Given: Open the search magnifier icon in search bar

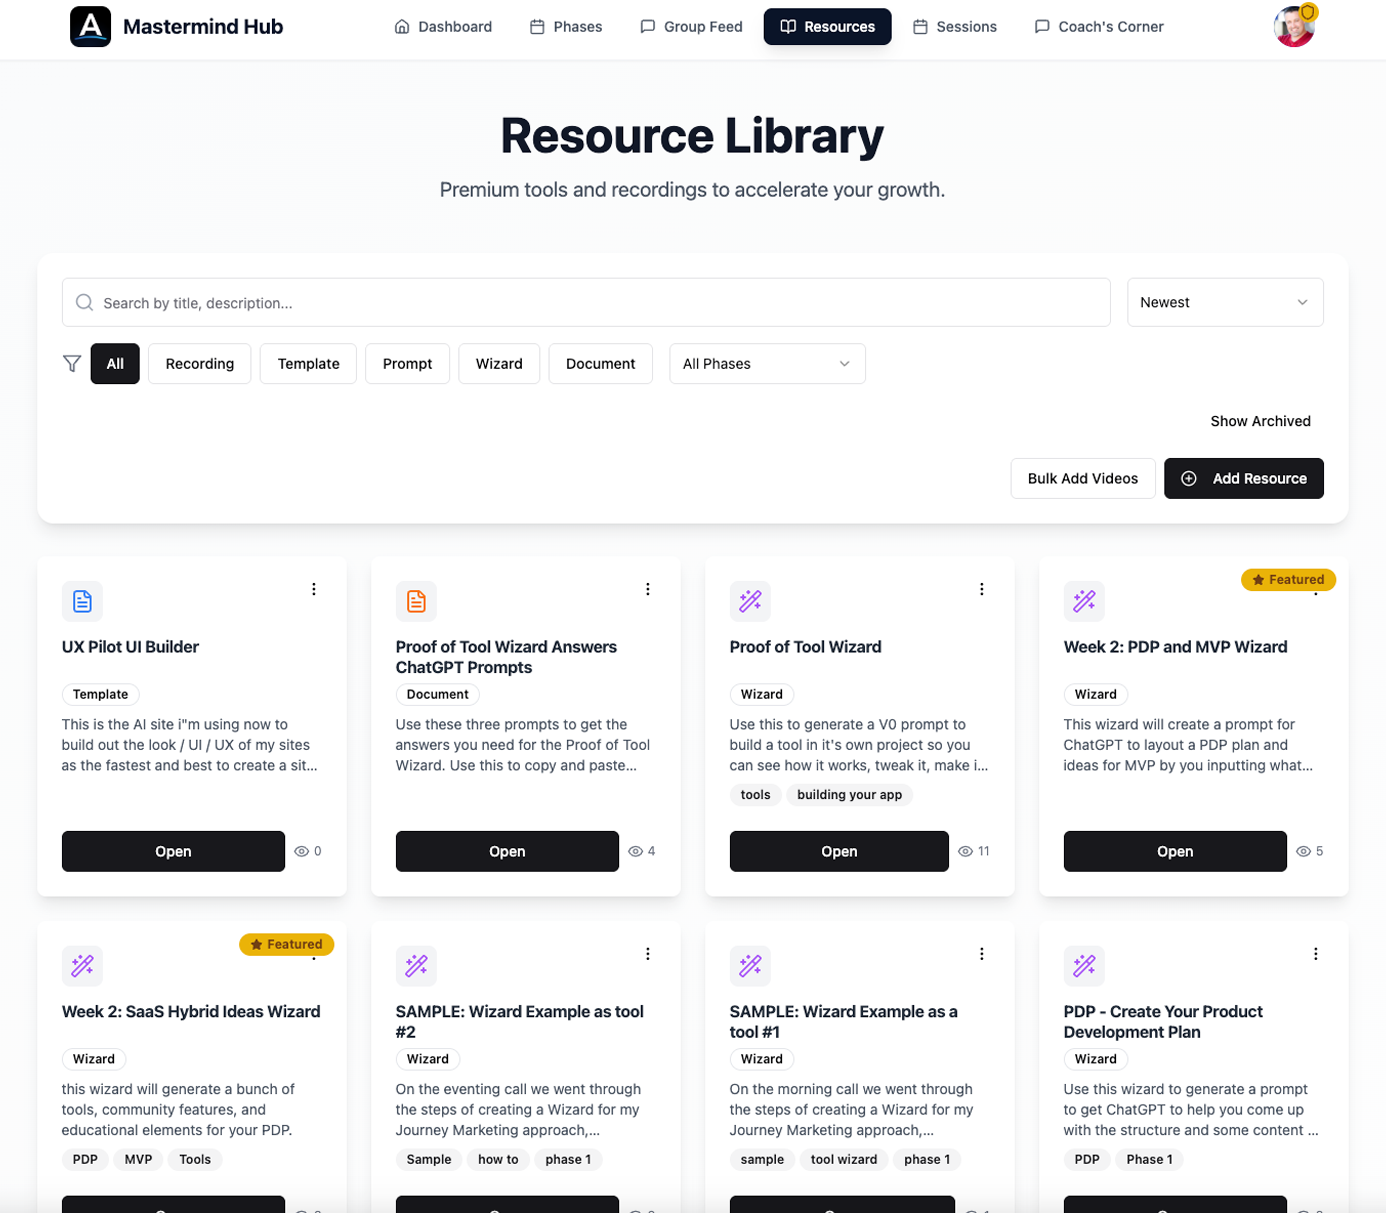Looking at the screenshot, I should (x=84, y=302).
